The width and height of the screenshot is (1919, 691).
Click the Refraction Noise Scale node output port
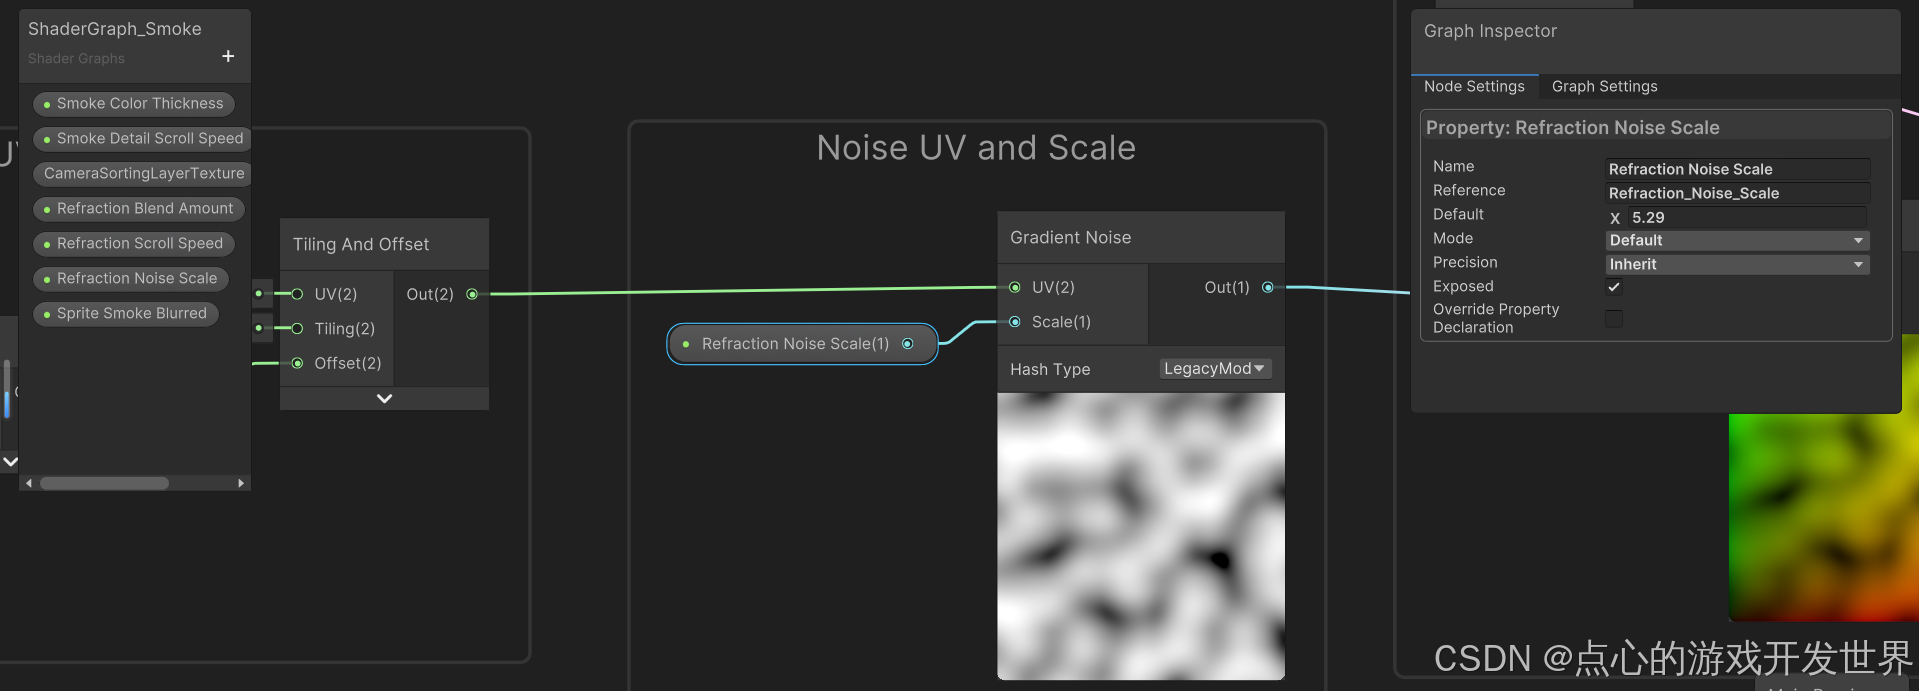click(908, 344)
